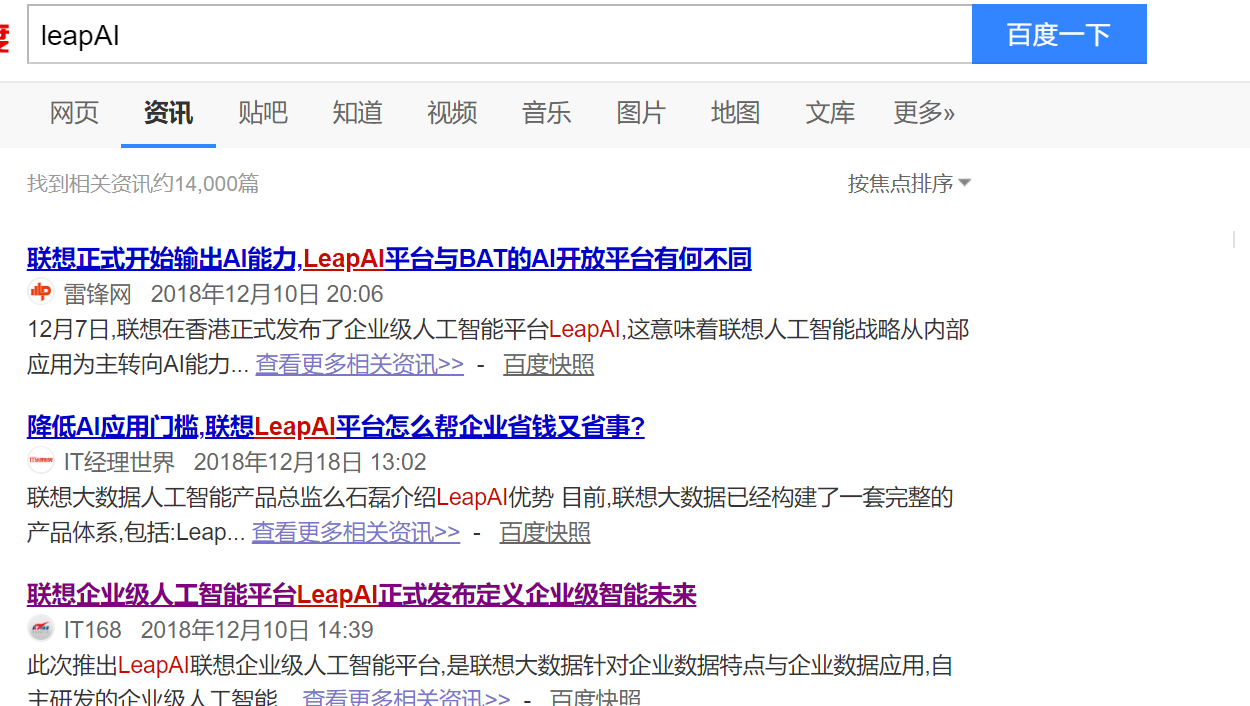Open headline 联想企业级人工智能平台LeapAI正式发布
The height and width of the screenshot is (706, 1250).
click(361, 595)
